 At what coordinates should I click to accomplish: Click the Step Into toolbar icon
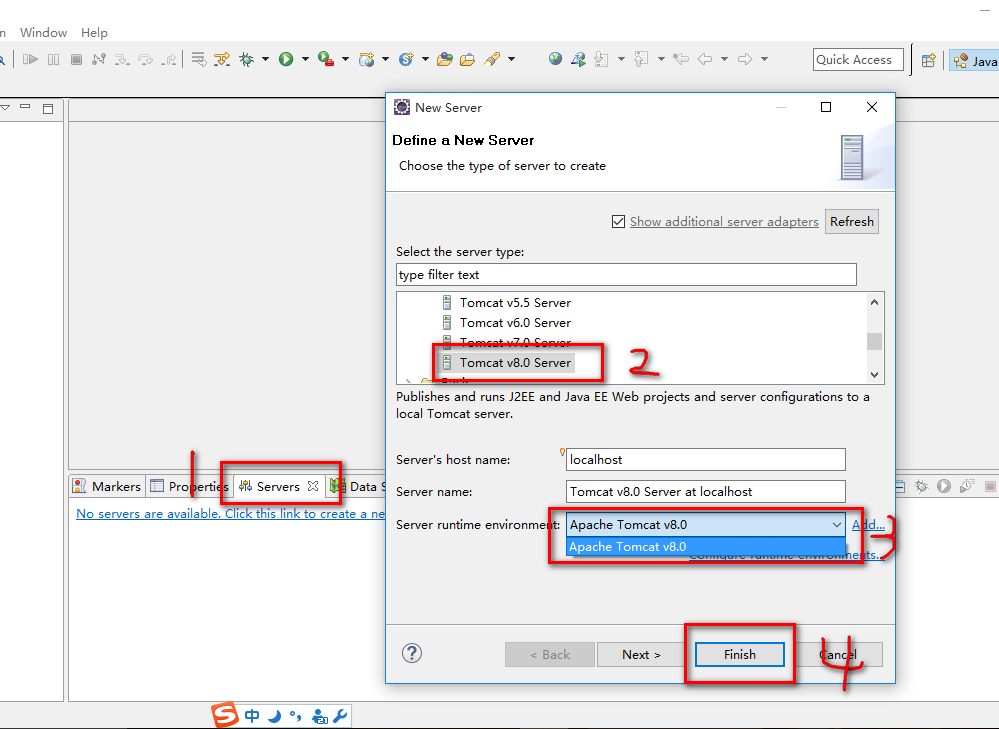tap(122, 59)
